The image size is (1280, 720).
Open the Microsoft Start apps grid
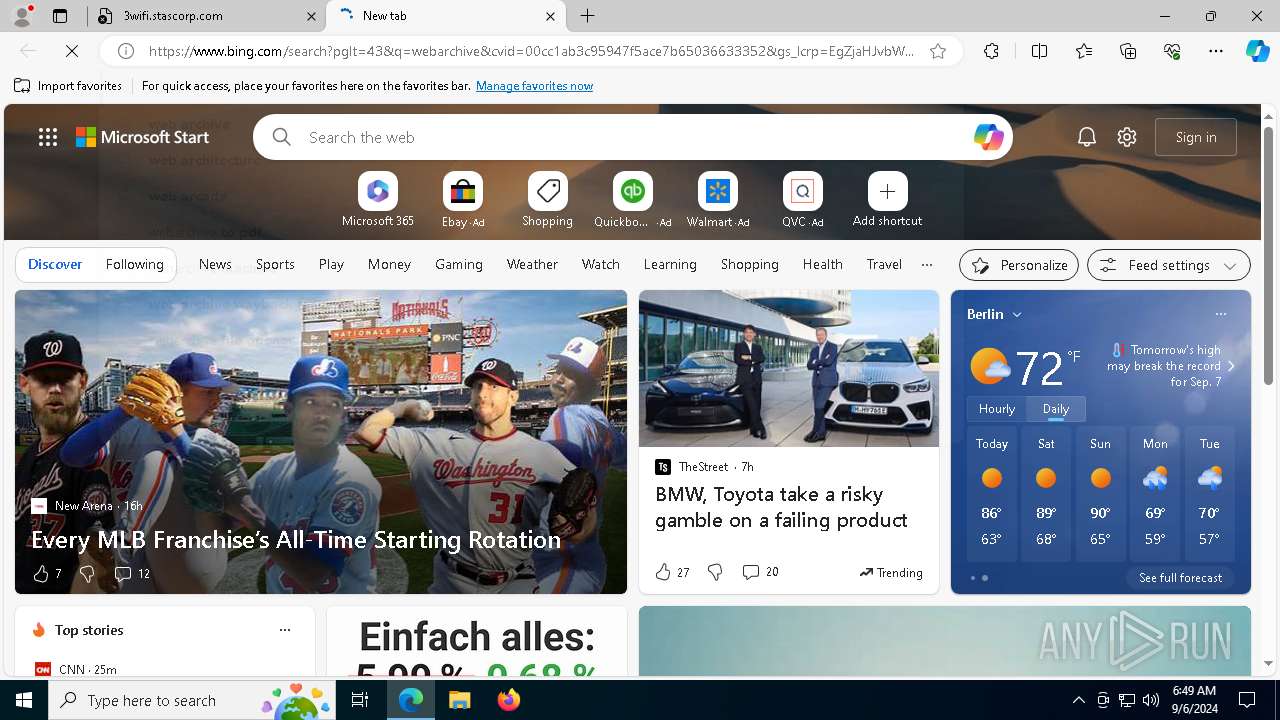coord(48,137)
